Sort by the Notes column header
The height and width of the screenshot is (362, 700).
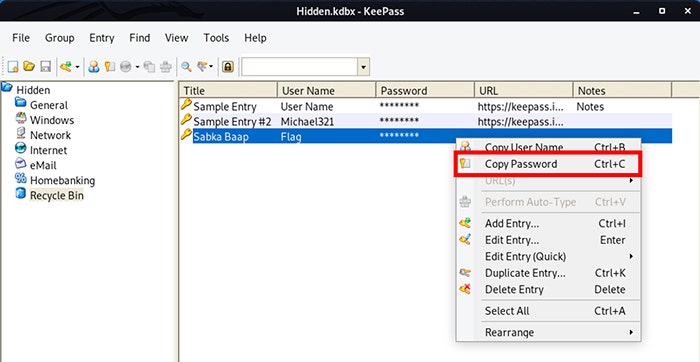(x=622, y=91)
